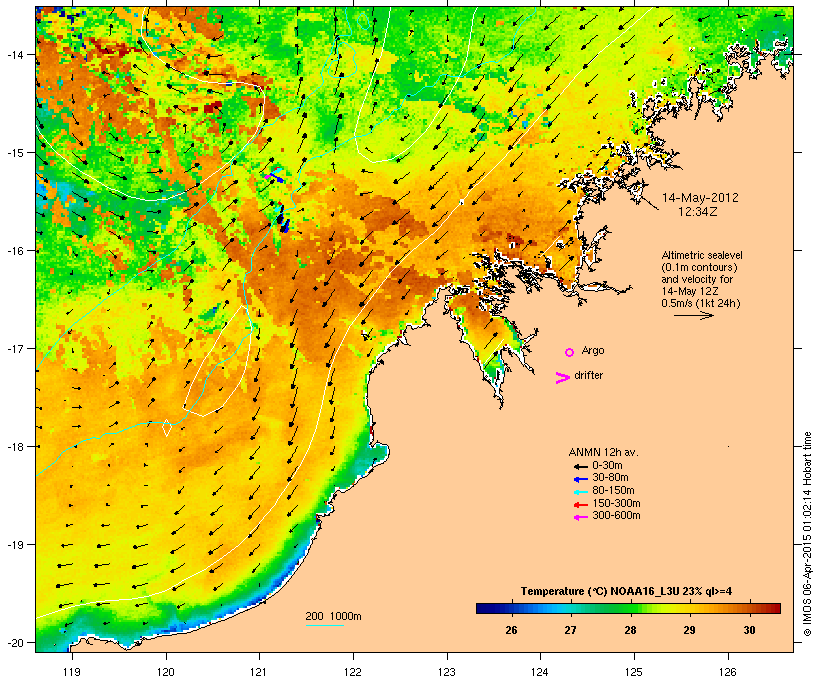This screenshot has width=820, height=680.
Task: Click the small white diamond contour near 120E -18S
Action: 167,428
